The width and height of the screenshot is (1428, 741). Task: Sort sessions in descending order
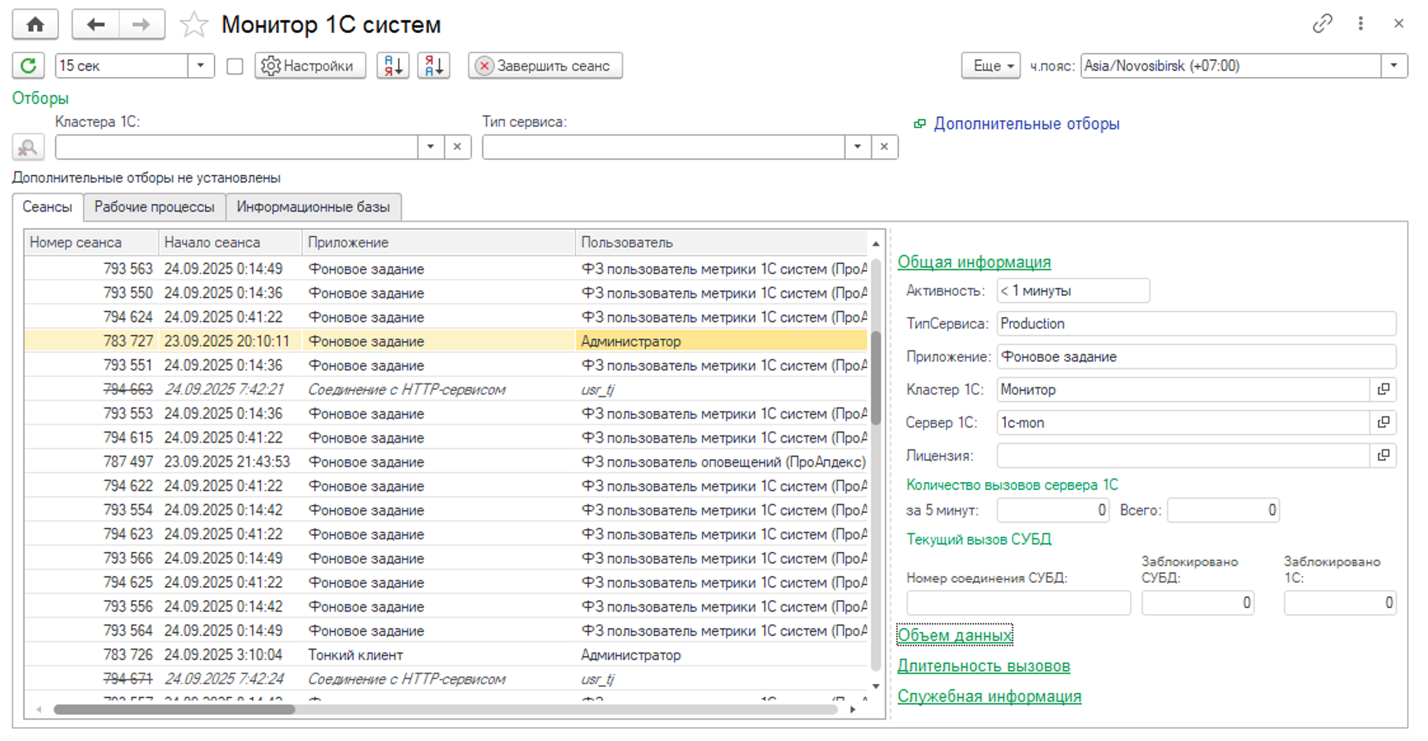pyautogui.click(x=433, y=66)
